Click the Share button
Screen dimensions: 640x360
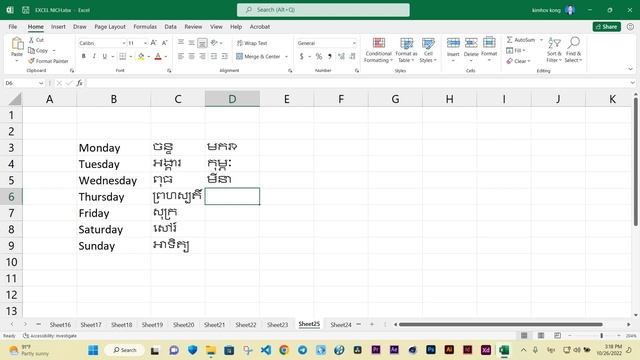607,27
